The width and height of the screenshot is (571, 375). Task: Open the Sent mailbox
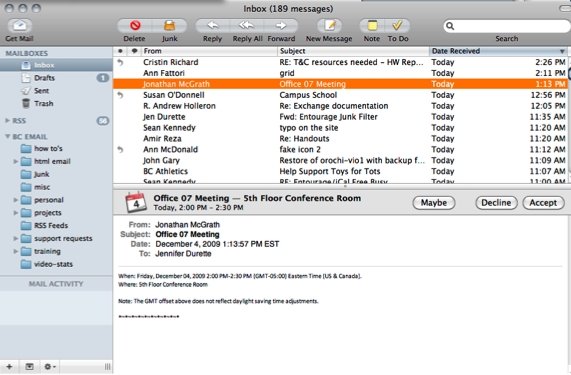click(56, 91)
